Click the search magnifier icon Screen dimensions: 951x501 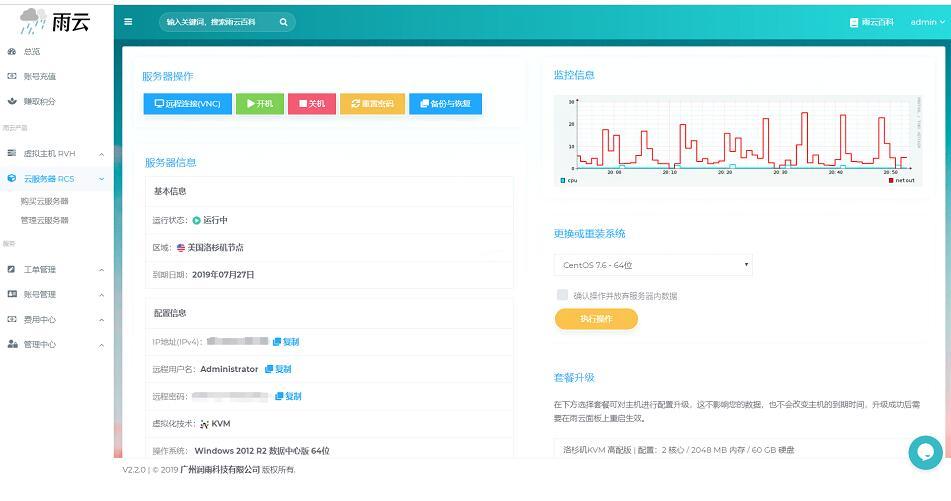[x=283, y=22]
